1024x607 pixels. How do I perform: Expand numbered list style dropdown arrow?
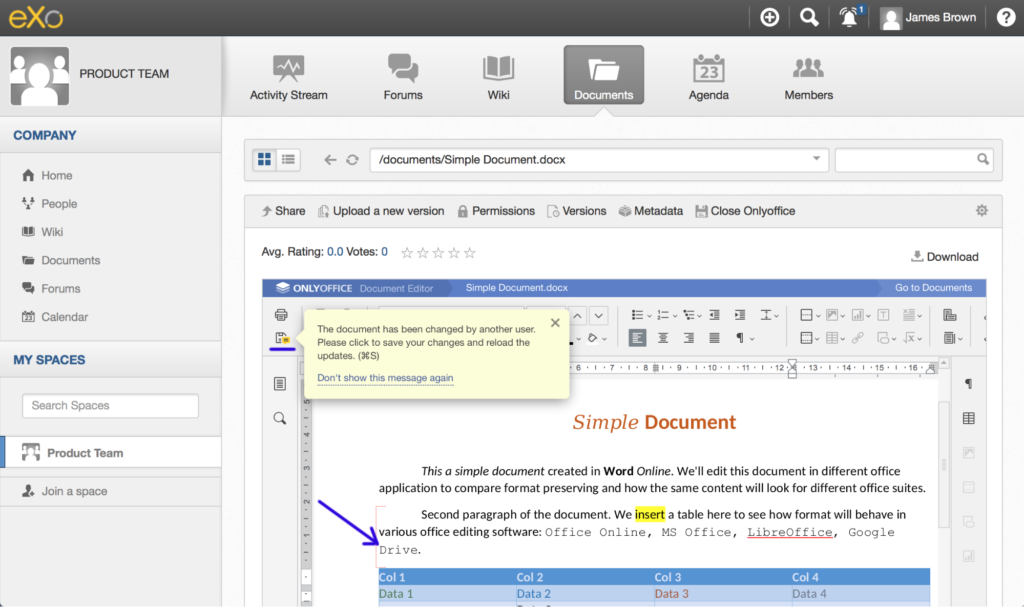pos(674,316)
